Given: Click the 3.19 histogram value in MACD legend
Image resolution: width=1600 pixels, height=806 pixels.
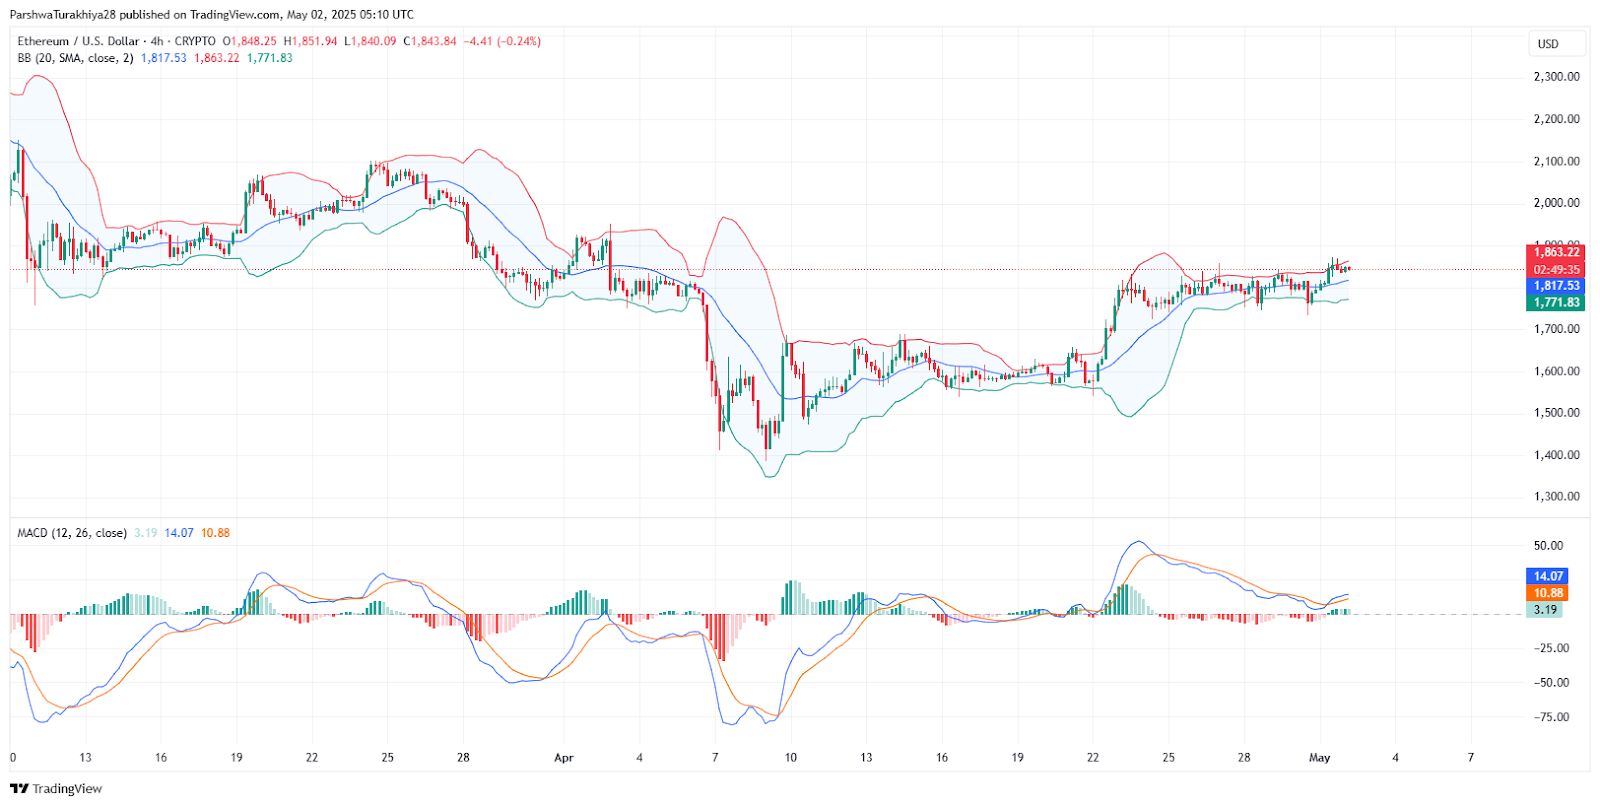Looking at the screenshot, I should pos(146,533).
